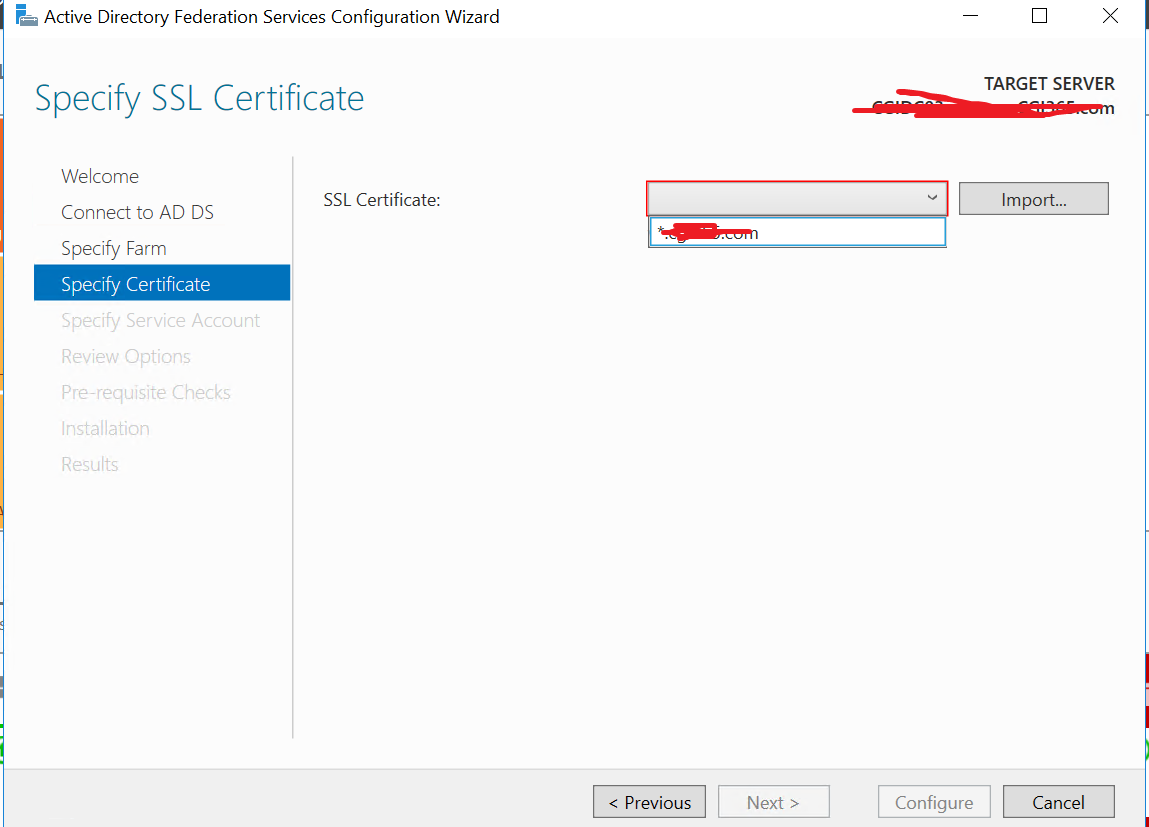Viewport: 1149px width, 827px height.
Task: Click the Import... button
Action: click(x=1033, y=199)
